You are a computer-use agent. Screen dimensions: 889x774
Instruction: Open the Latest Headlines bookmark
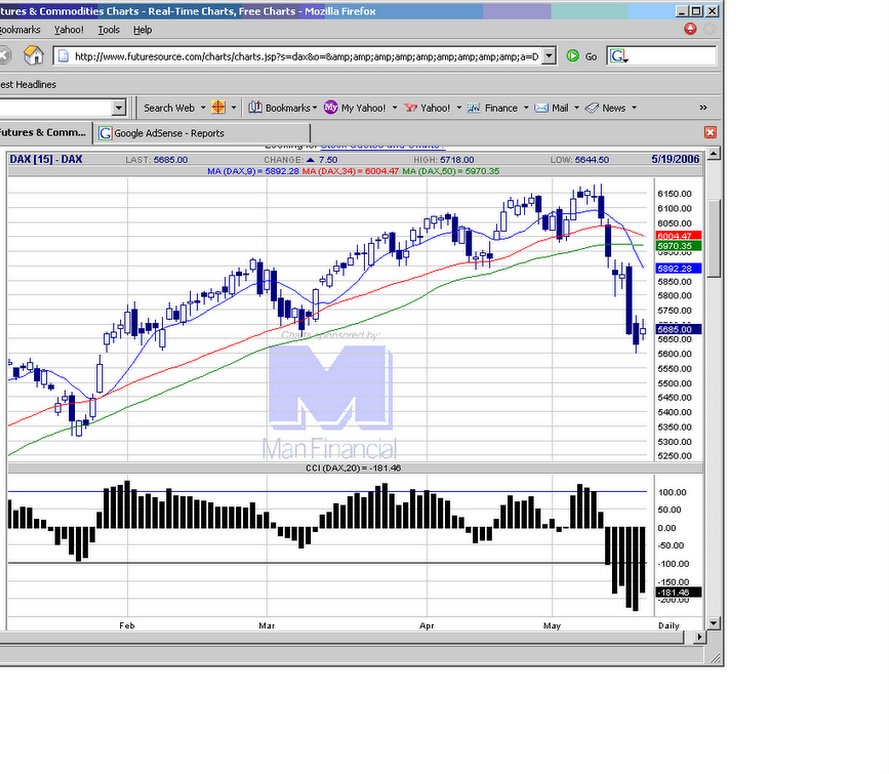(x=28, y=84)
